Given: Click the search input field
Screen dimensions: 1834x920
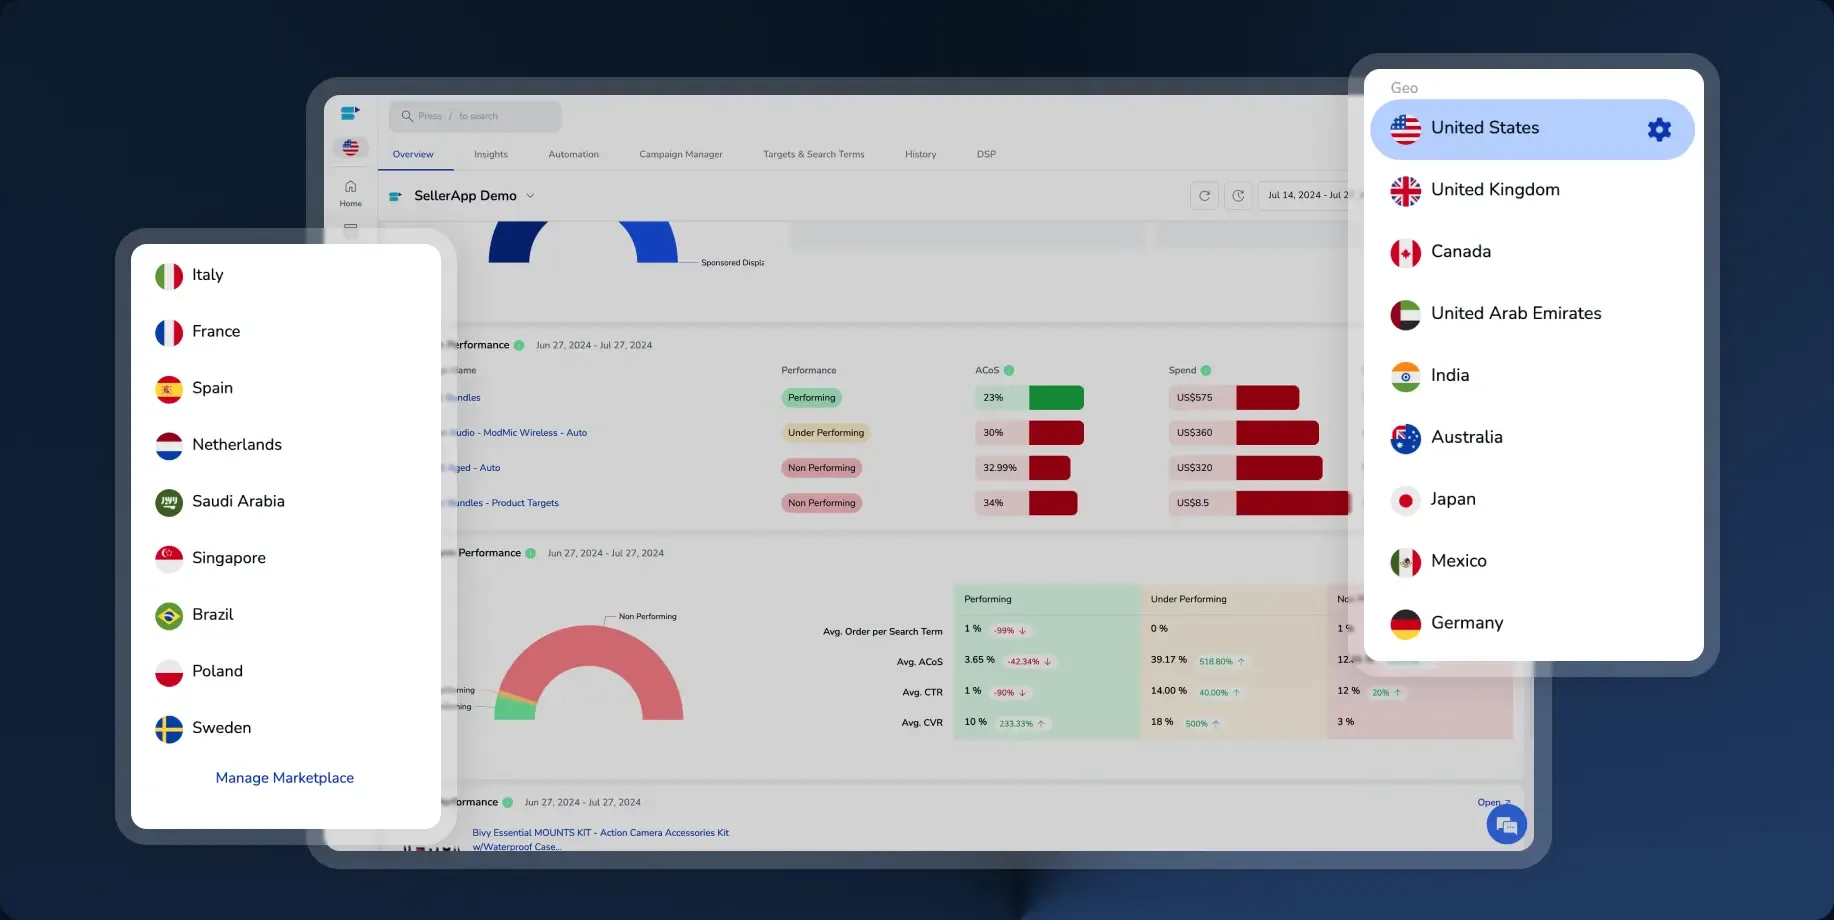Looking at the screenshot, I should (475, 116).
